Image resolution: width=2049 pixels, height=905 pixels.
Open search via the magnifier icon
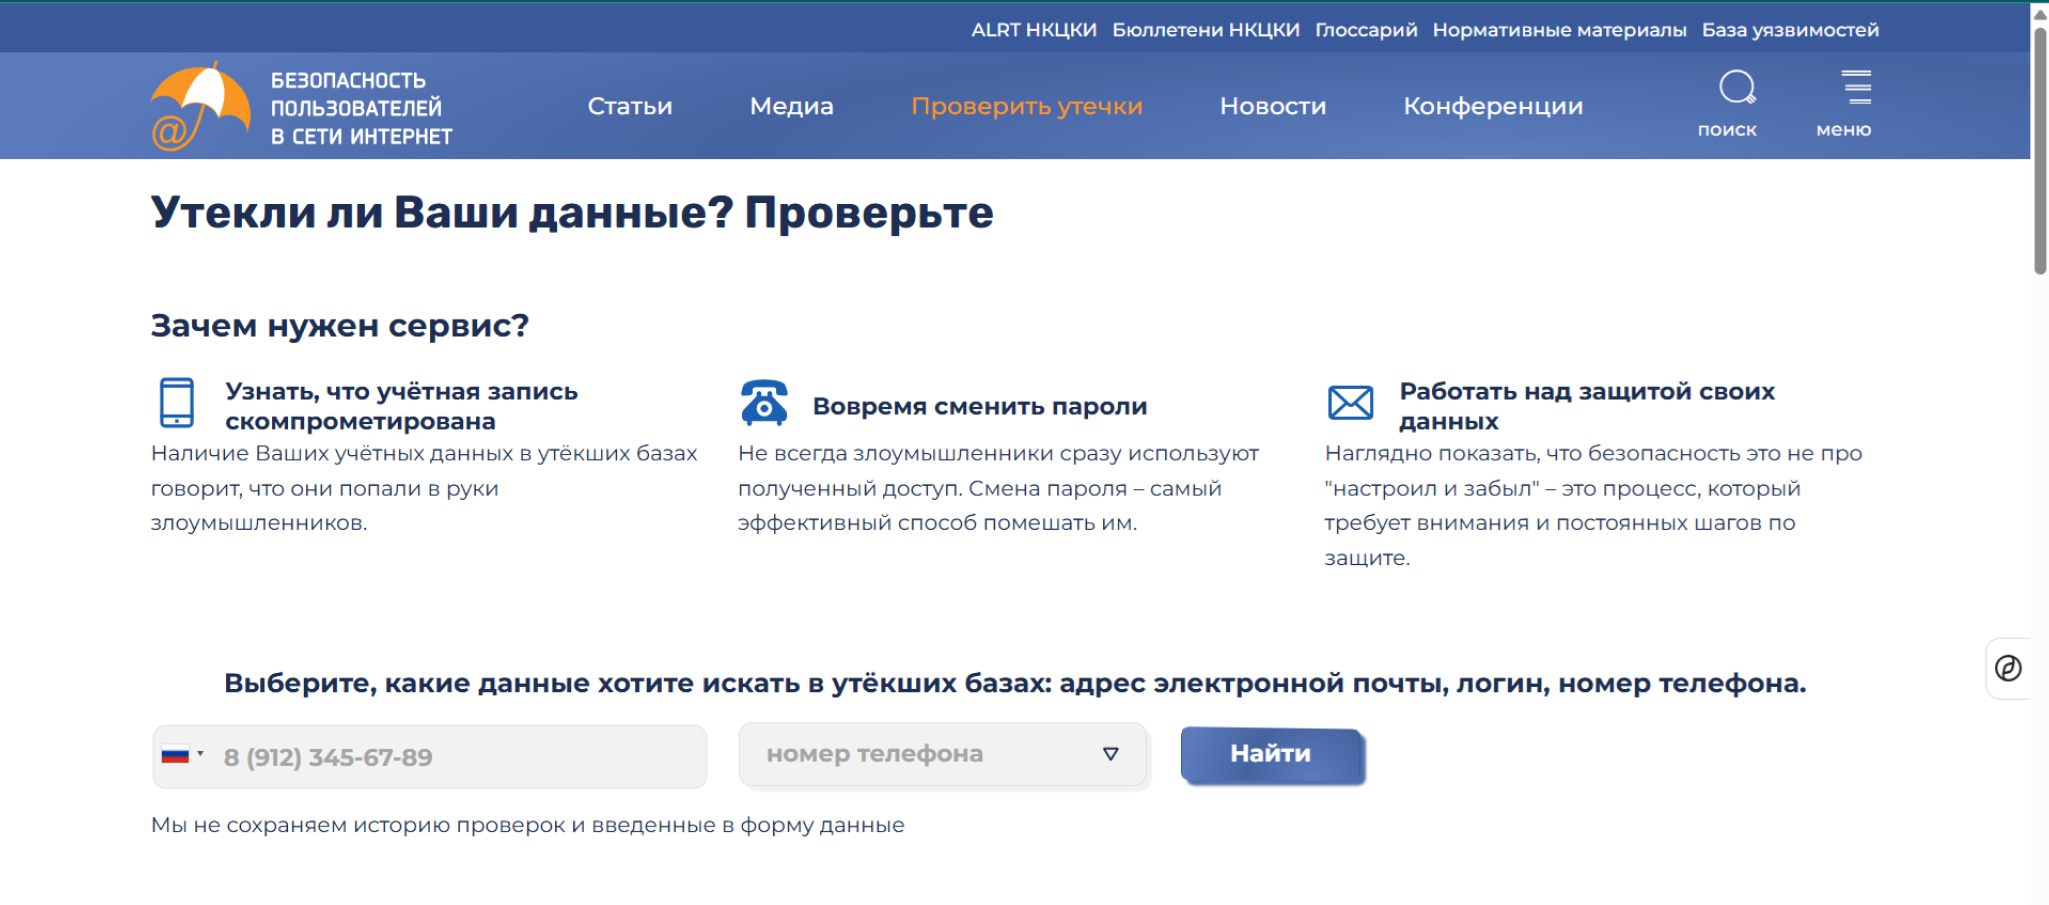pos(1736,88)
